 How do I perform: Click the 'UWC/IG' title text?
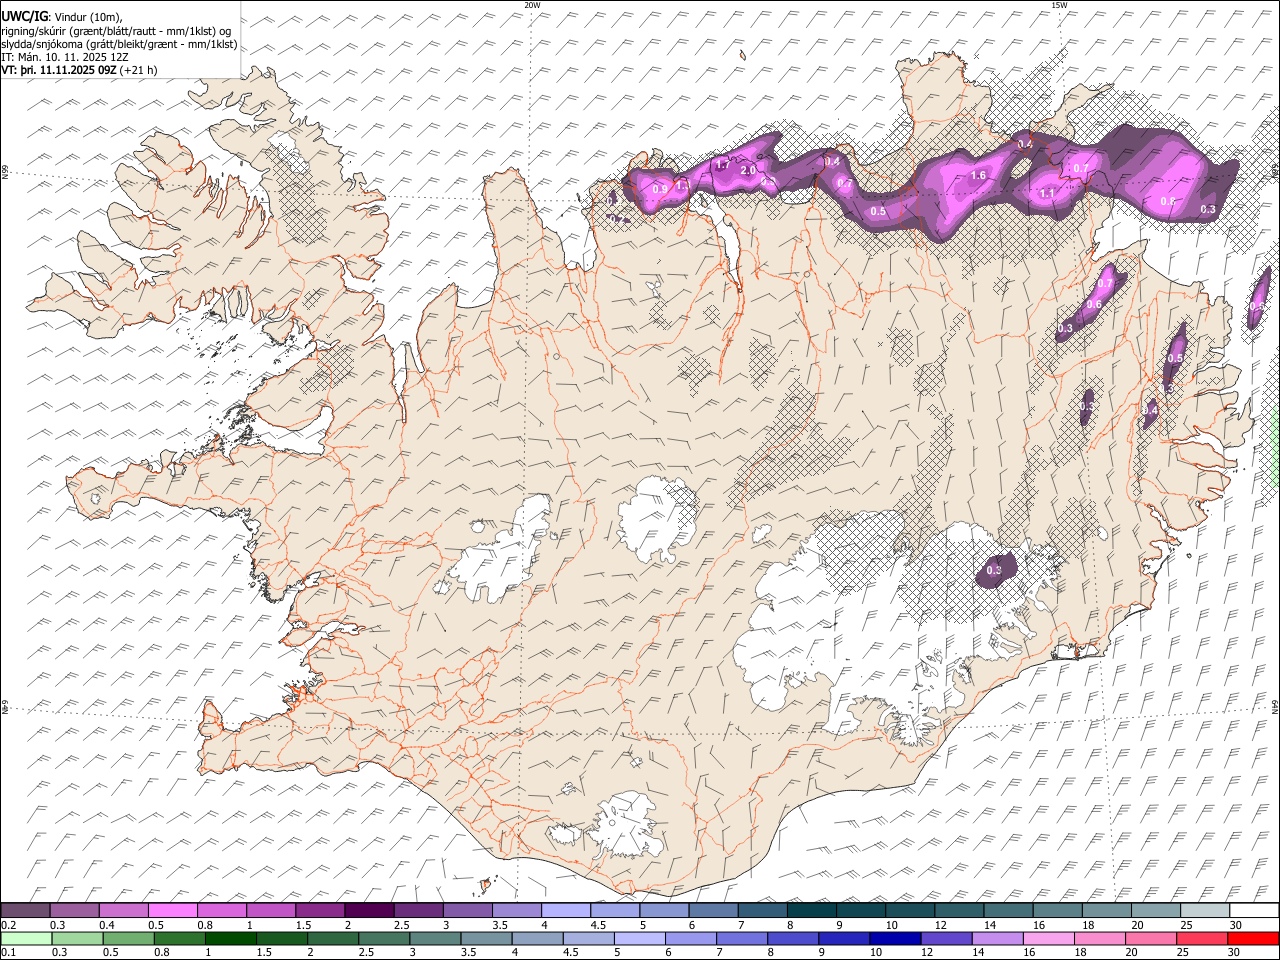click(25, 16)
